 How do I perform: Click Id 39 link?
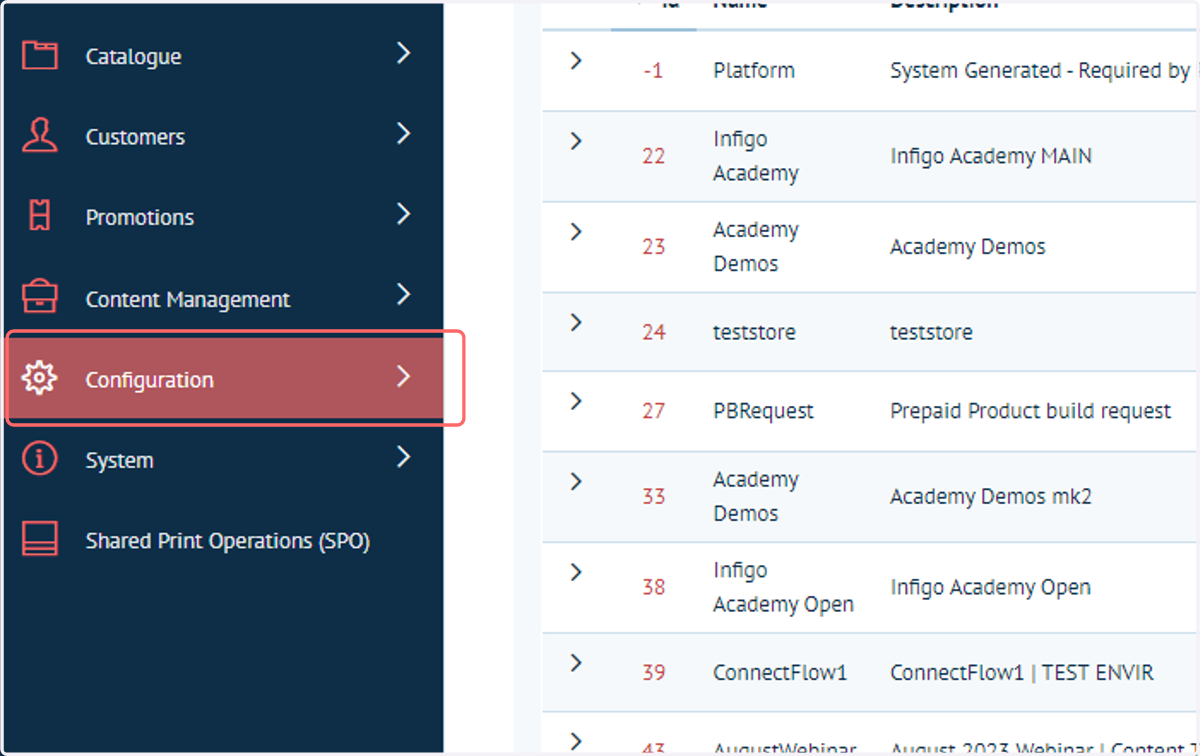[653, 673]
